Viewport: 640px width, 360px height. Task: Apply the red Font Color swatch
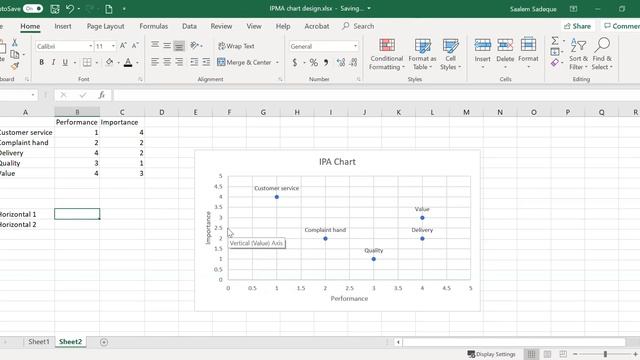[x=128, y=62]
